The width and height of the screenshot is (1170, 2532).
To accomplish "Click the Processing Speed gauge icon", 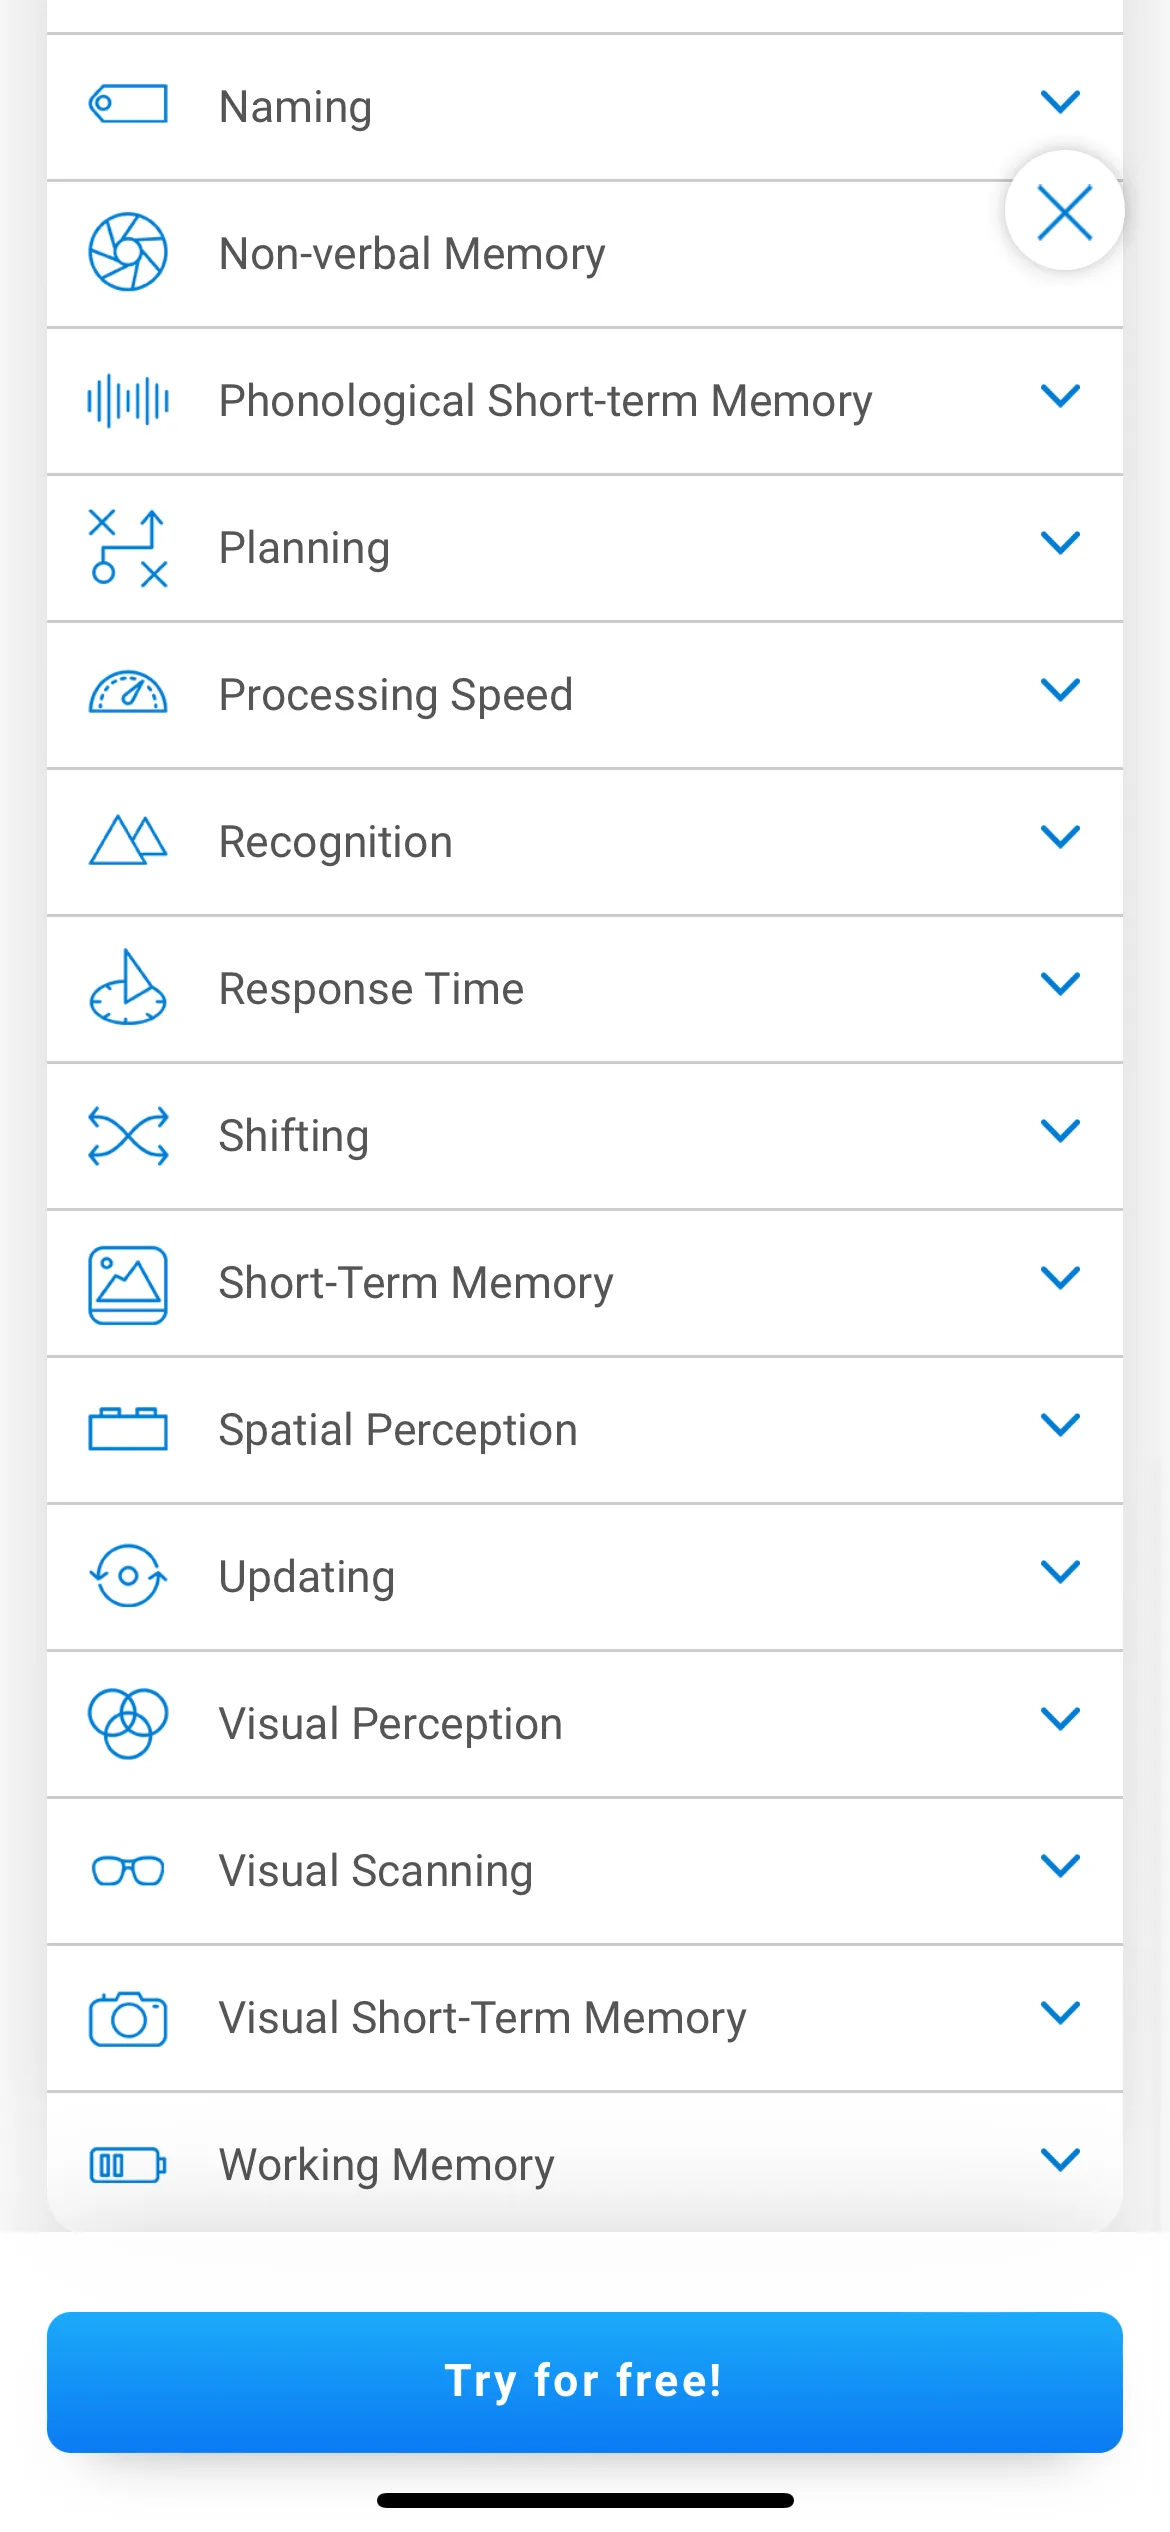I will click(x=128, y=692).
